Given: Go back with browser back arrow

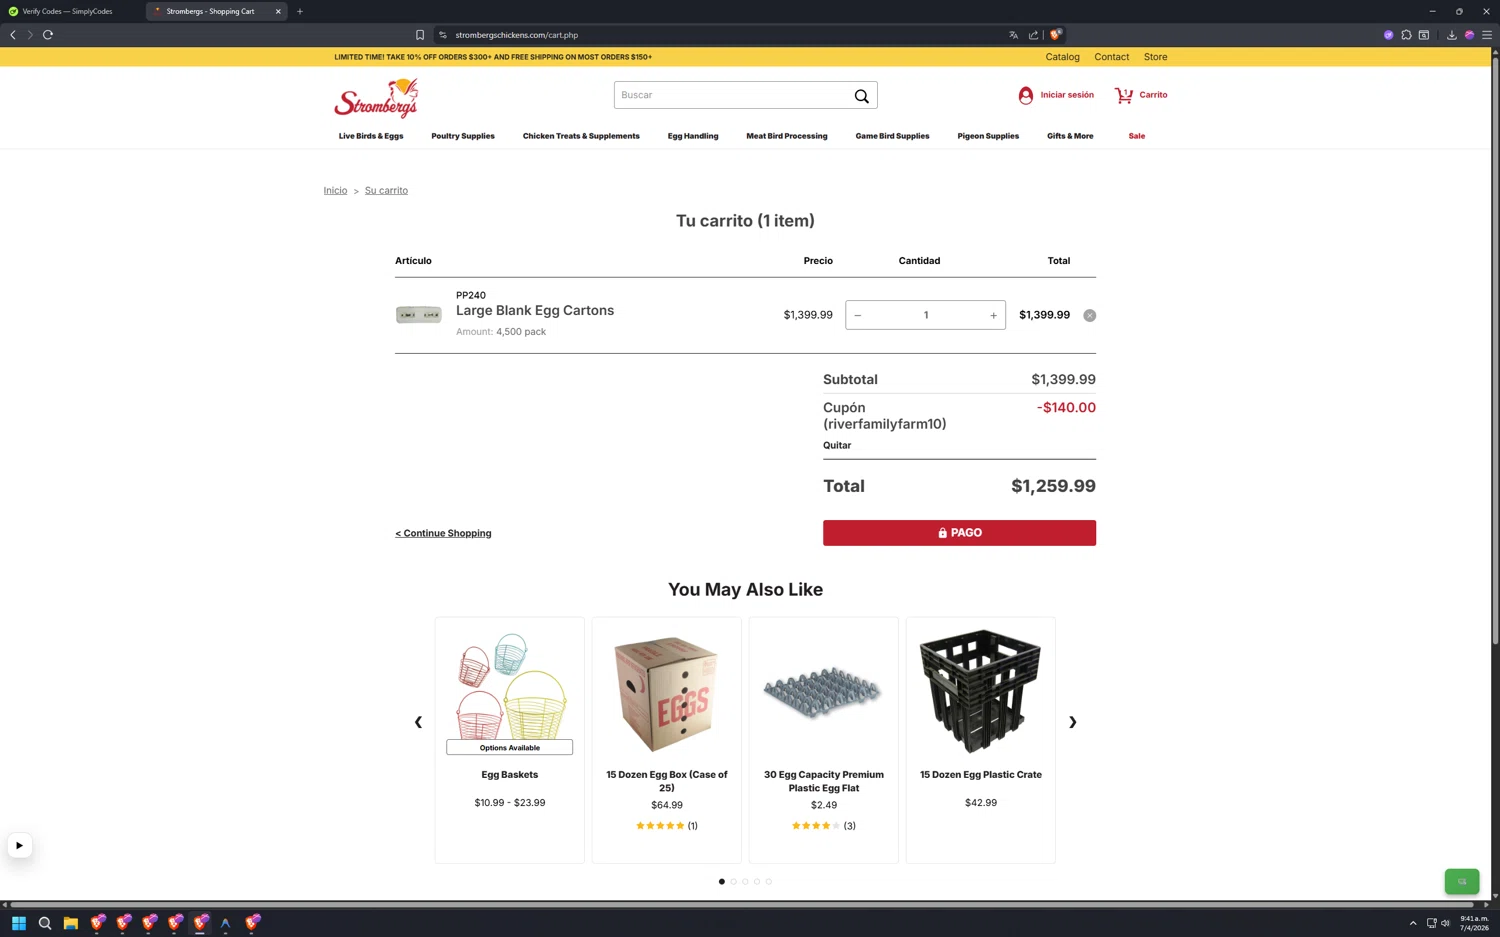Looking at the screenshot, I should pyautogui.click(x=13, y=35).
